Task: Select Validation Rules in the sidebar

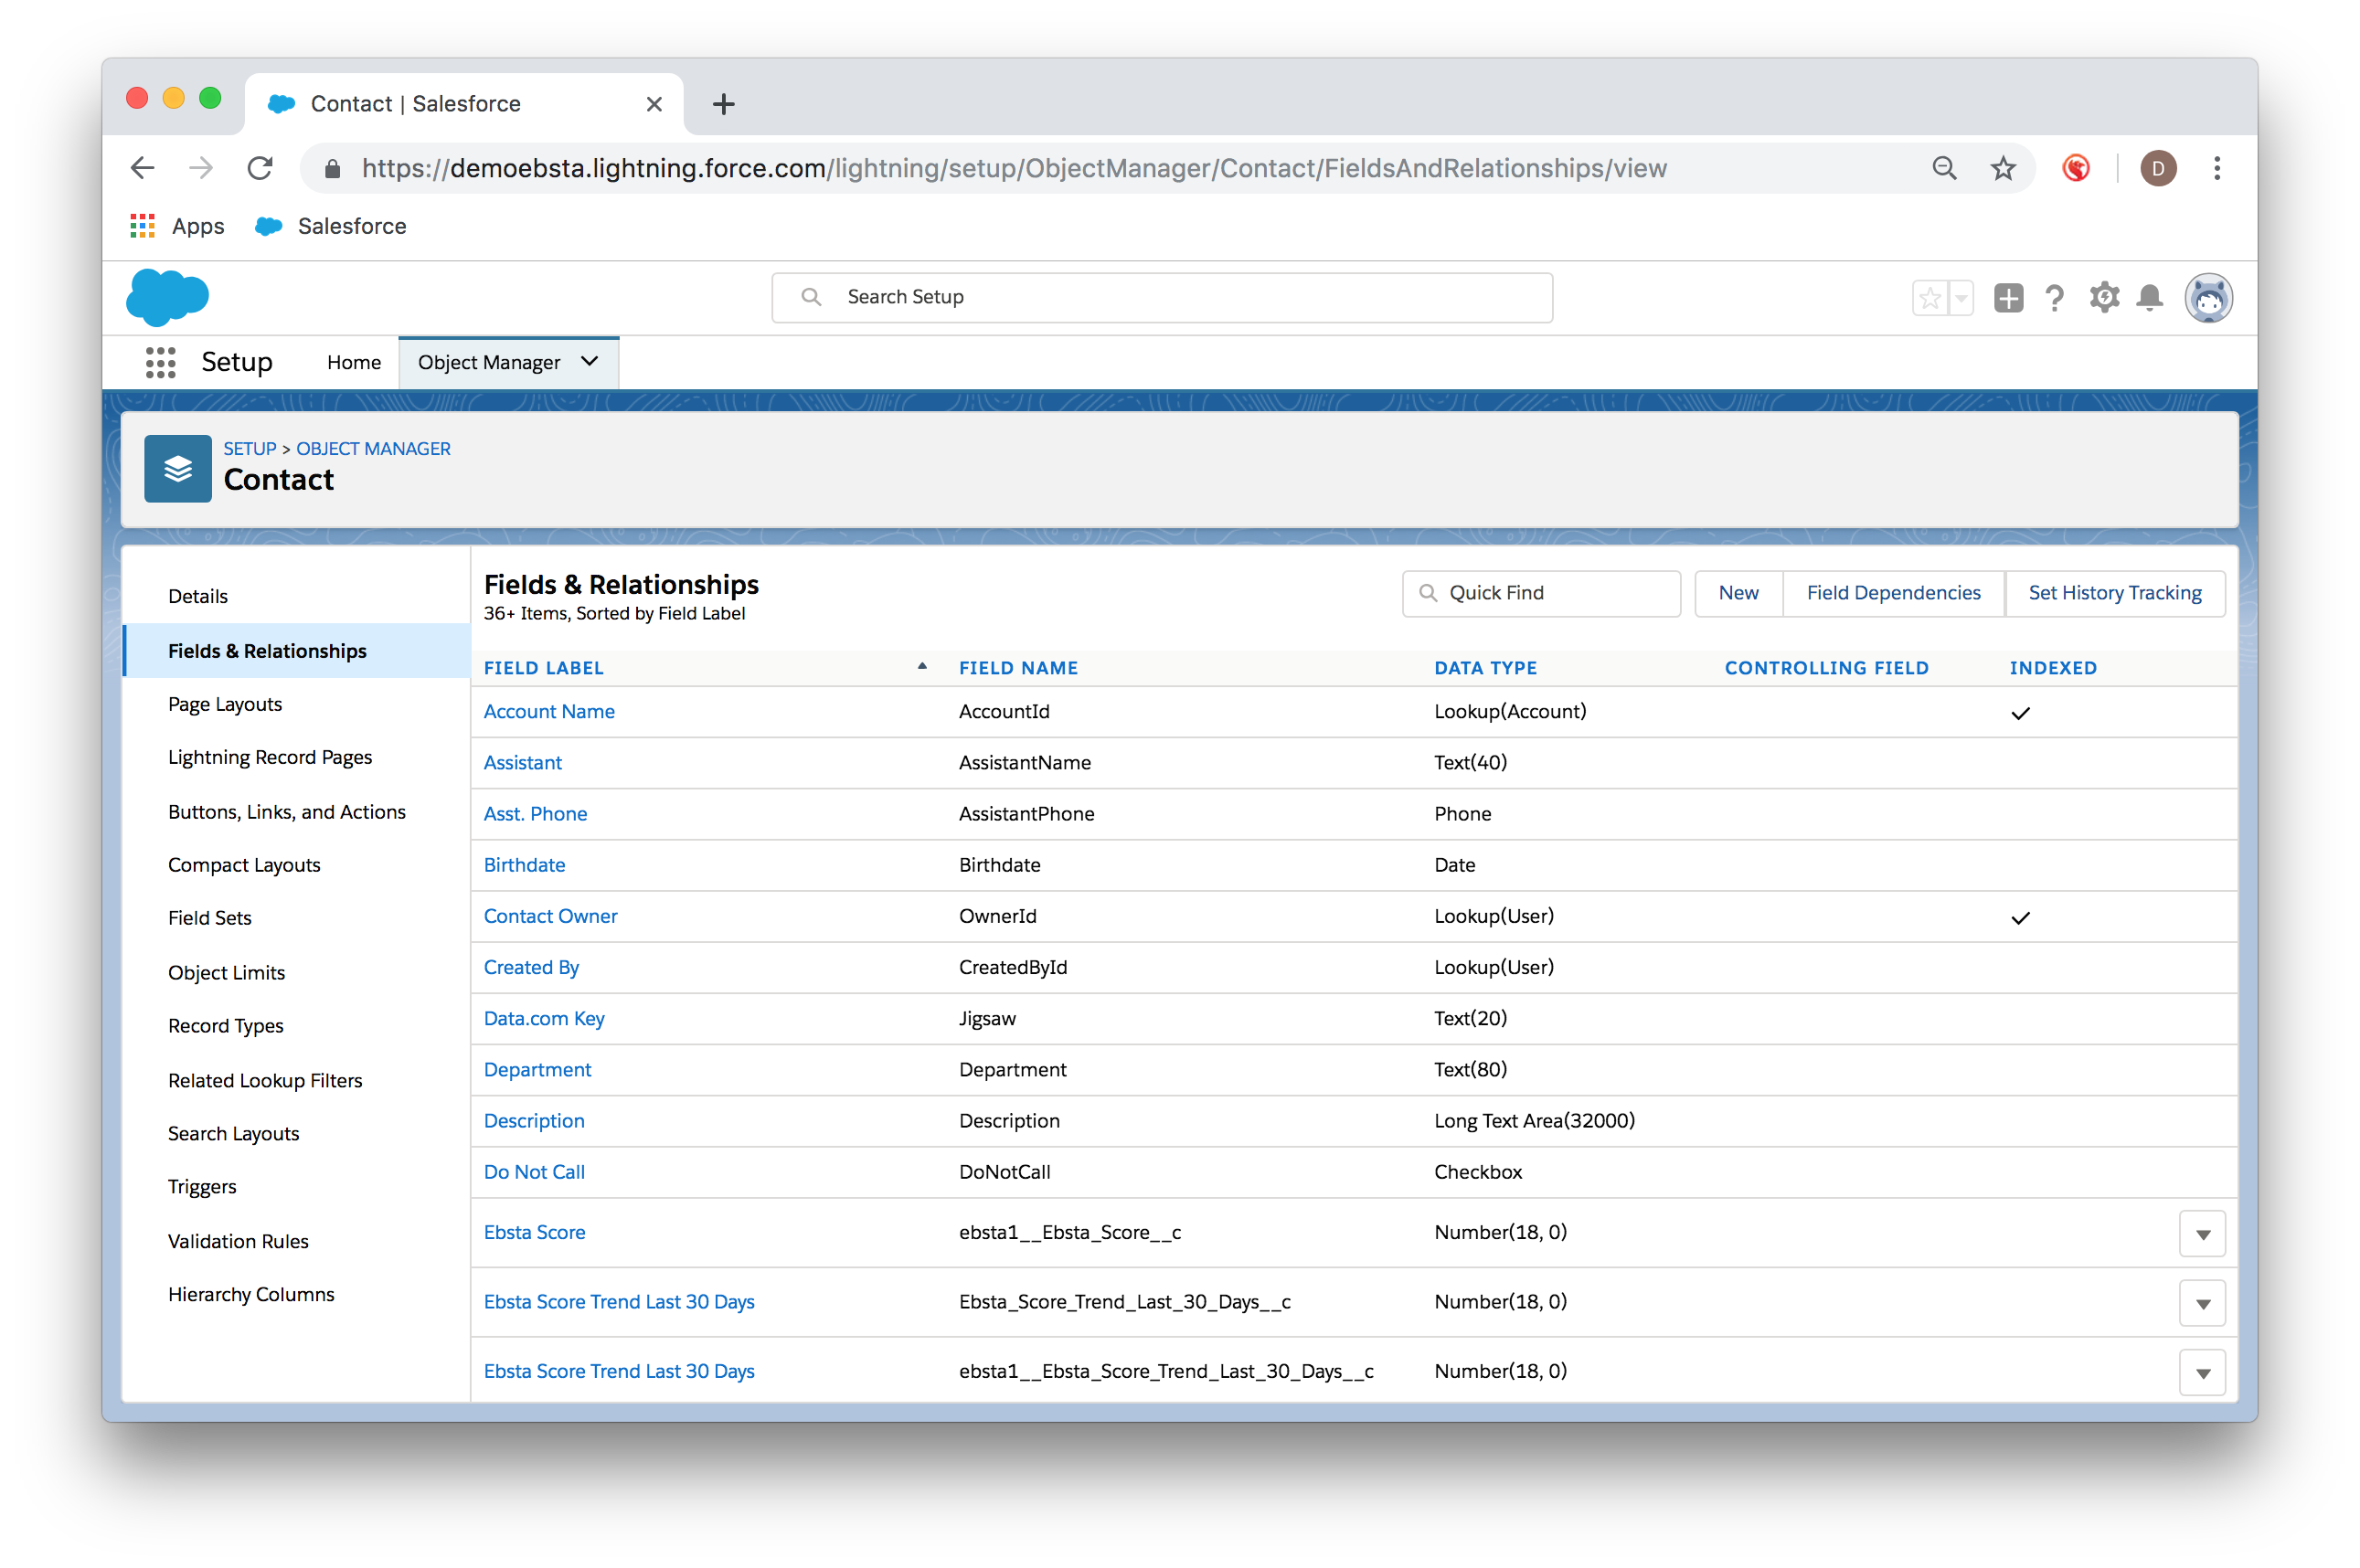Action: [238, 1241]
